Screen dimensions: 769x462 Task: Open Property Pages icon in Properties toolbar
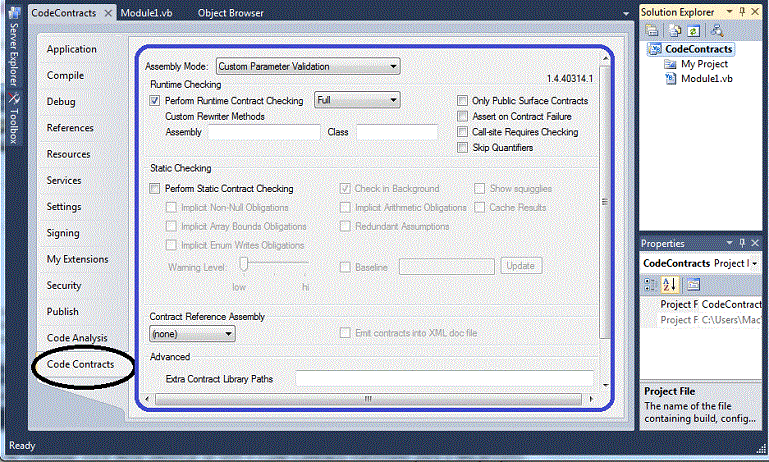(693, 284)
